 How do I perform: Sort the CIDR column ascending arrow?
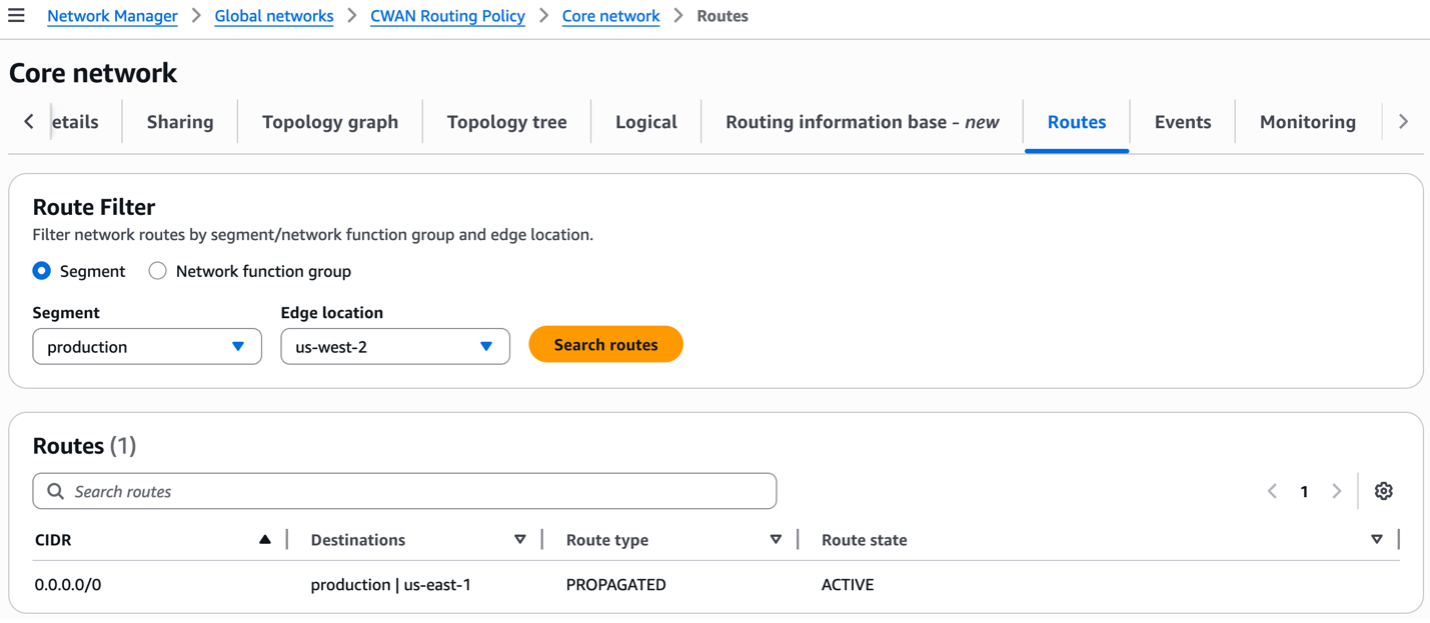(265, 538)
